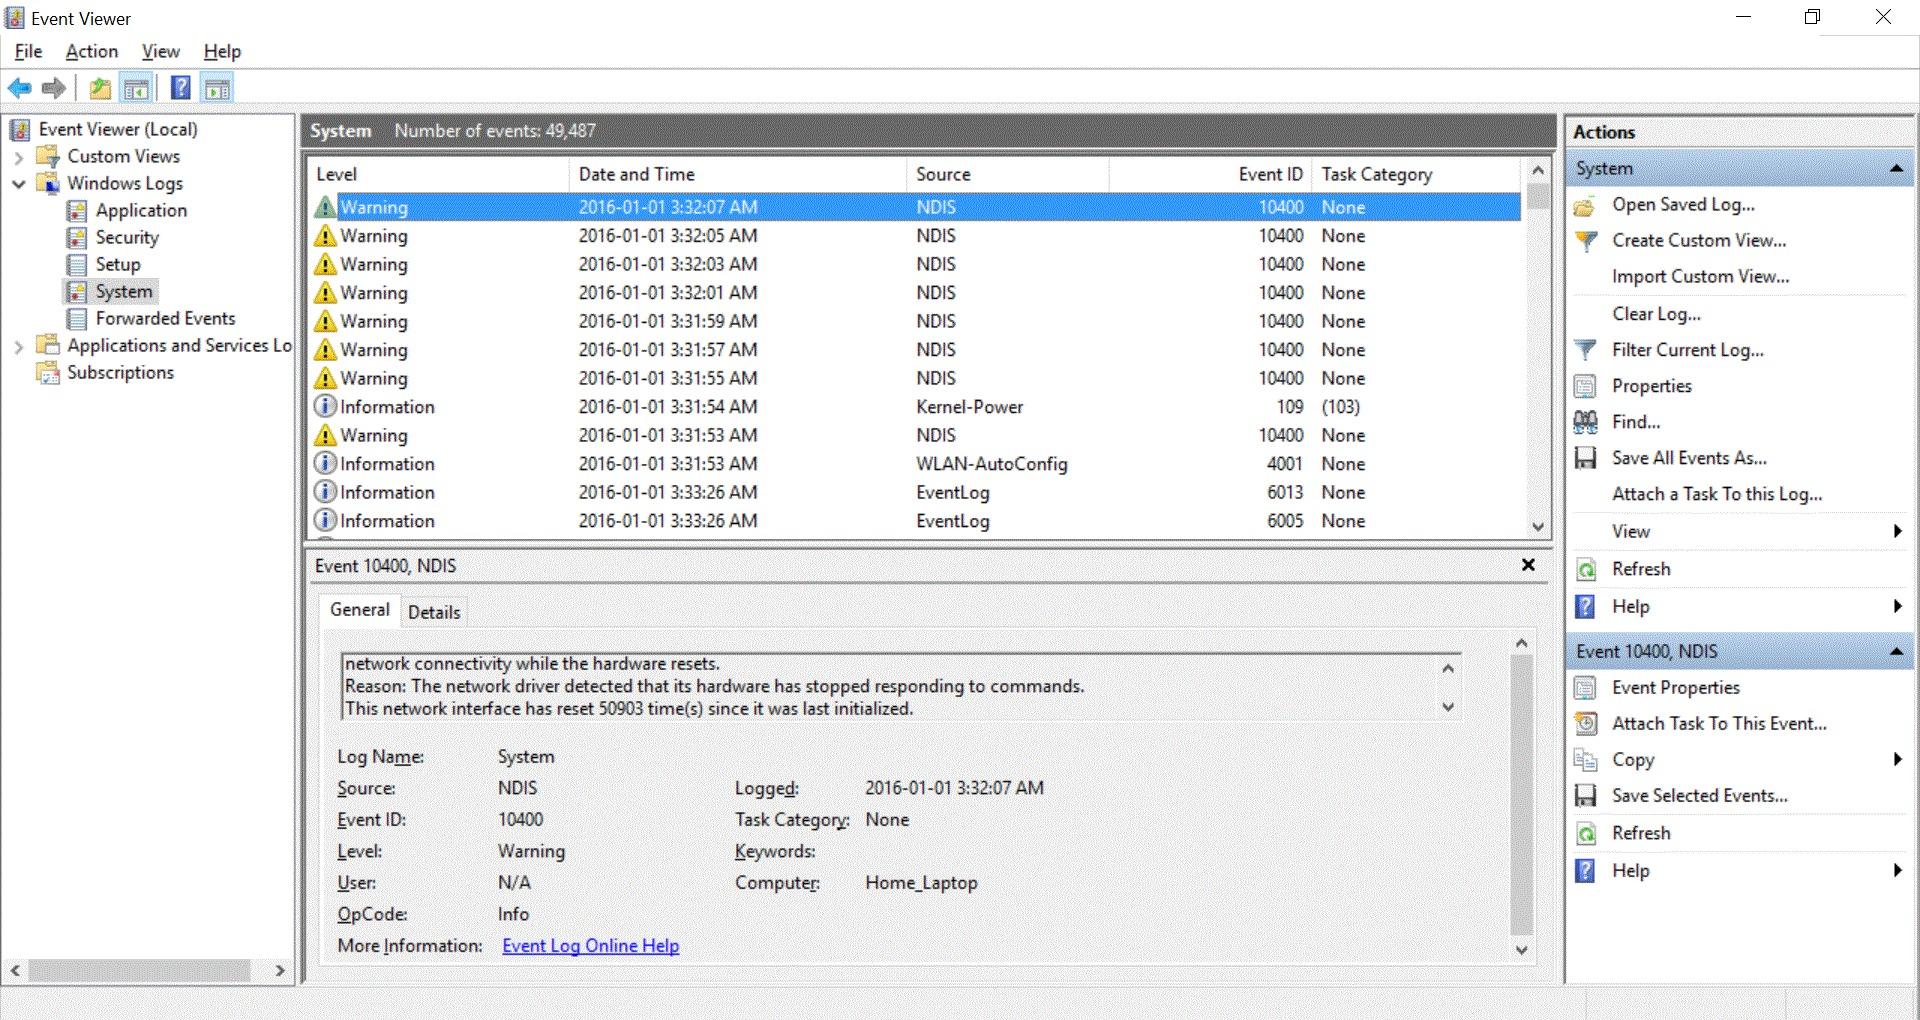The width and height of the screenshot is (1920, 1020).
Task: Open the Action menu
Action: coord(91,52)
